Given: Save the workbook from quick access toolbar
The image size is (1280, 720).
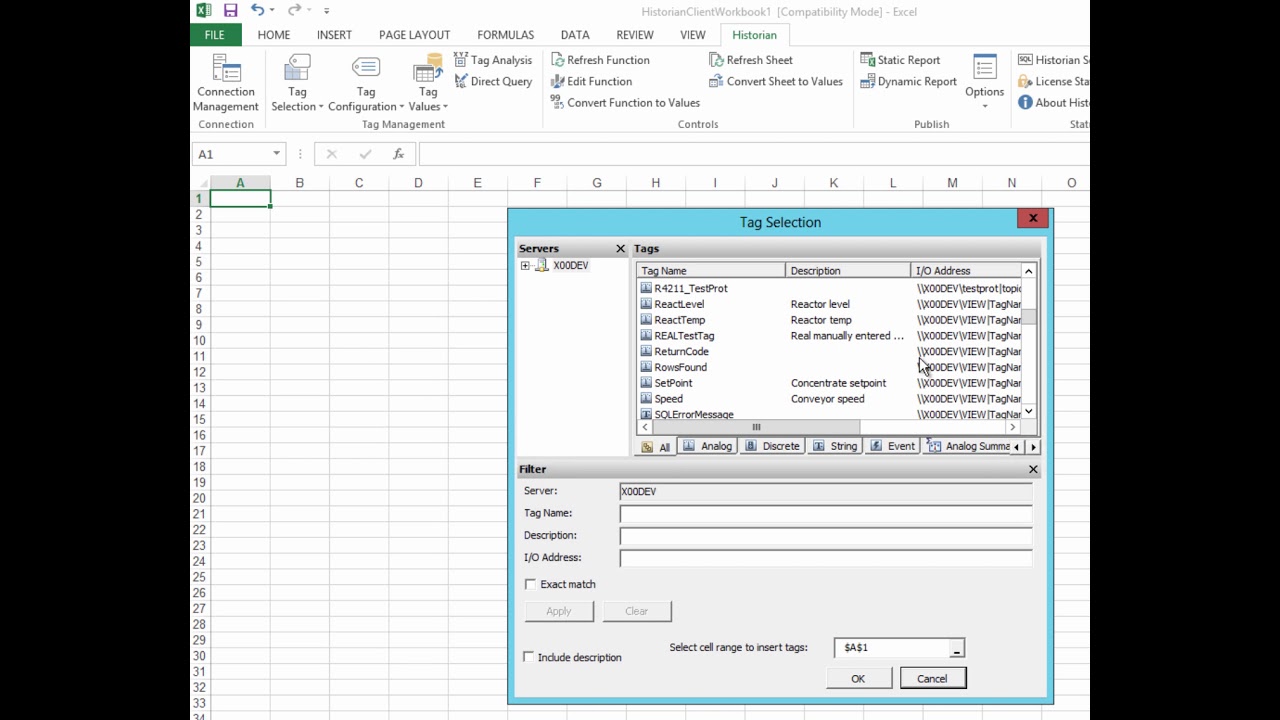Looking at the screenshot, I should [x=230, y=11].
